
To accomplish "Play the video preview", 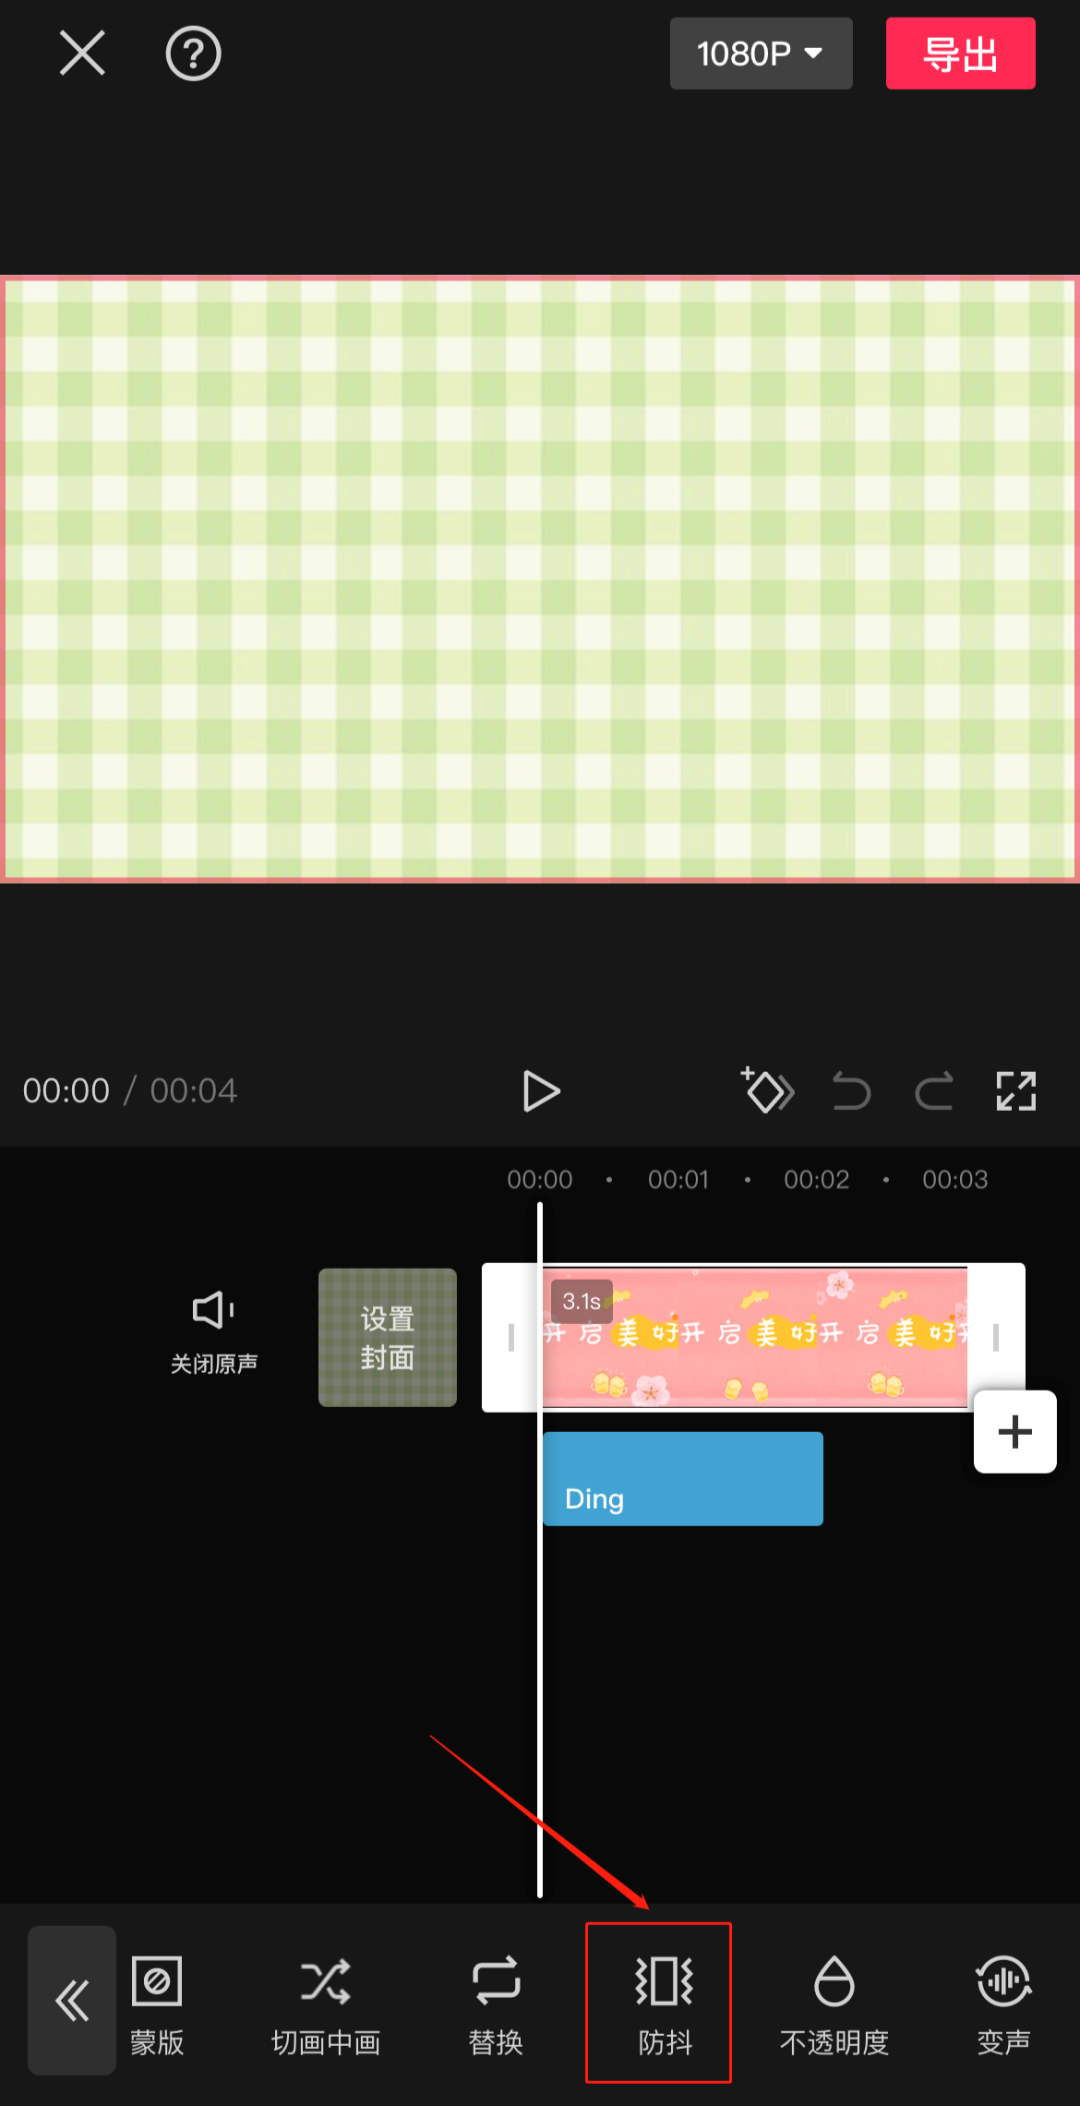I will pos(541,1090).
